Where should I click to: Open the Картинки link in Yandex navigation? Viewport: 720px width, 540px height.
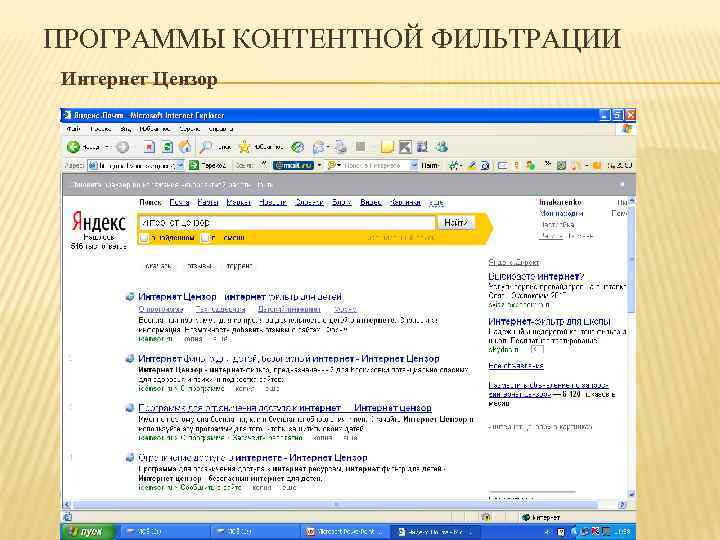[x=405, y=202]
